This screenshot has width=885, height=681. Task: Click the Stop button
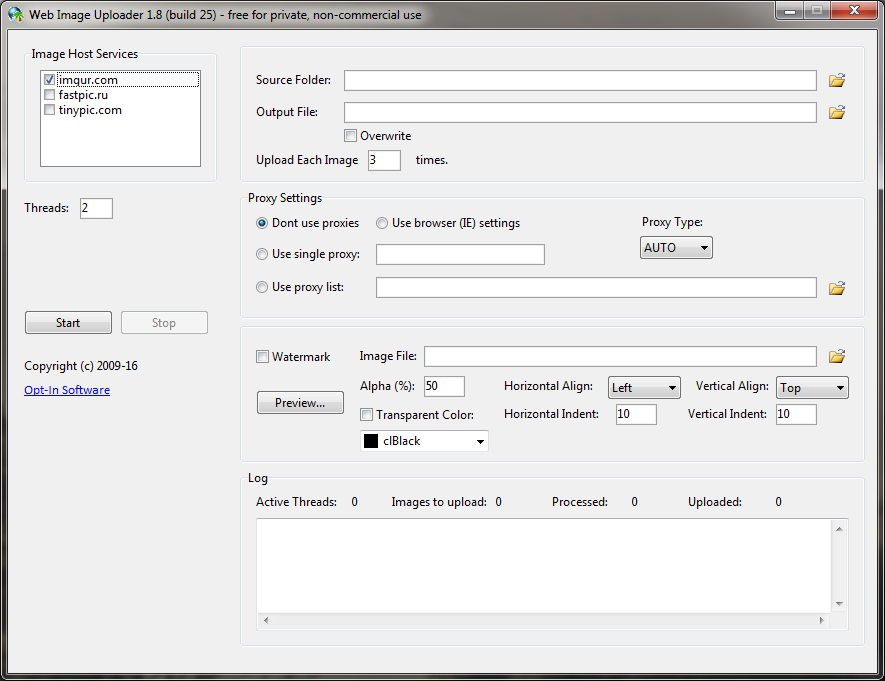tap(164, 323)
